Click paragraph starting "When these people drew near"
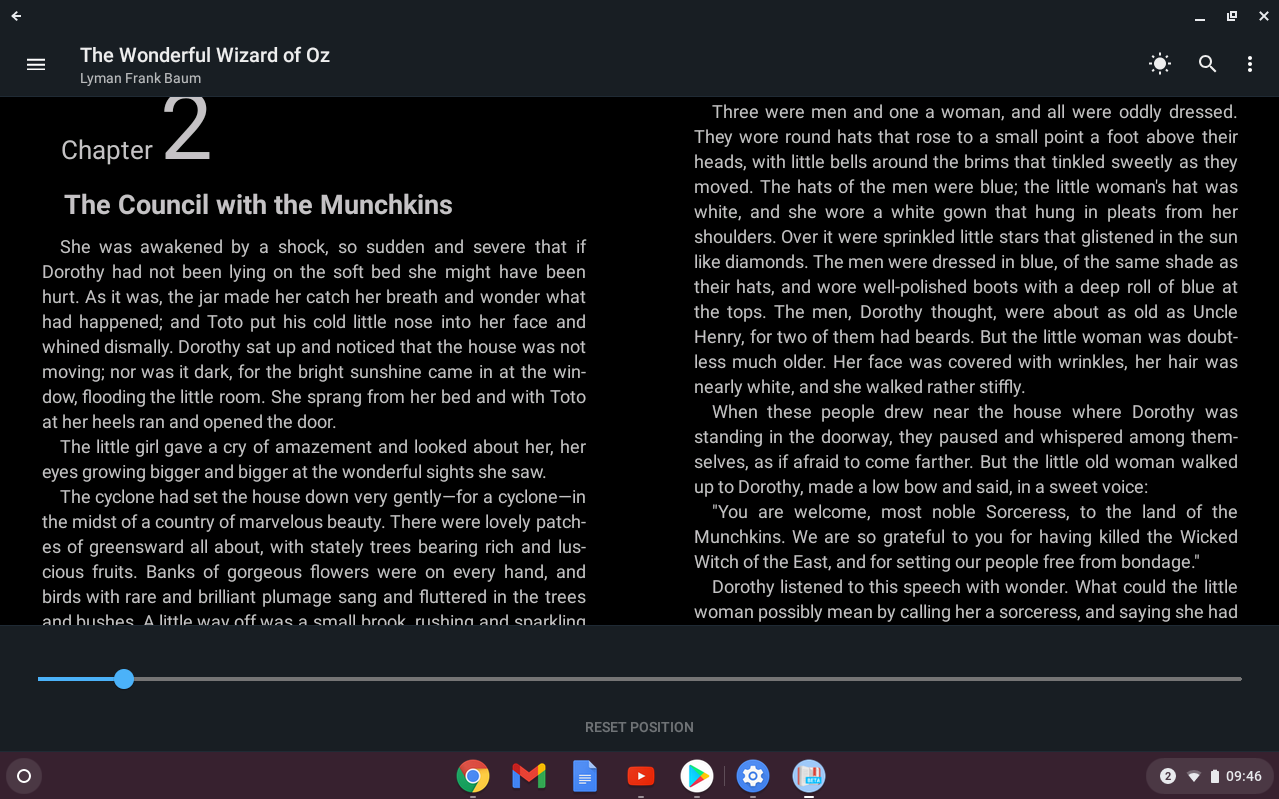 coord(966,449)
